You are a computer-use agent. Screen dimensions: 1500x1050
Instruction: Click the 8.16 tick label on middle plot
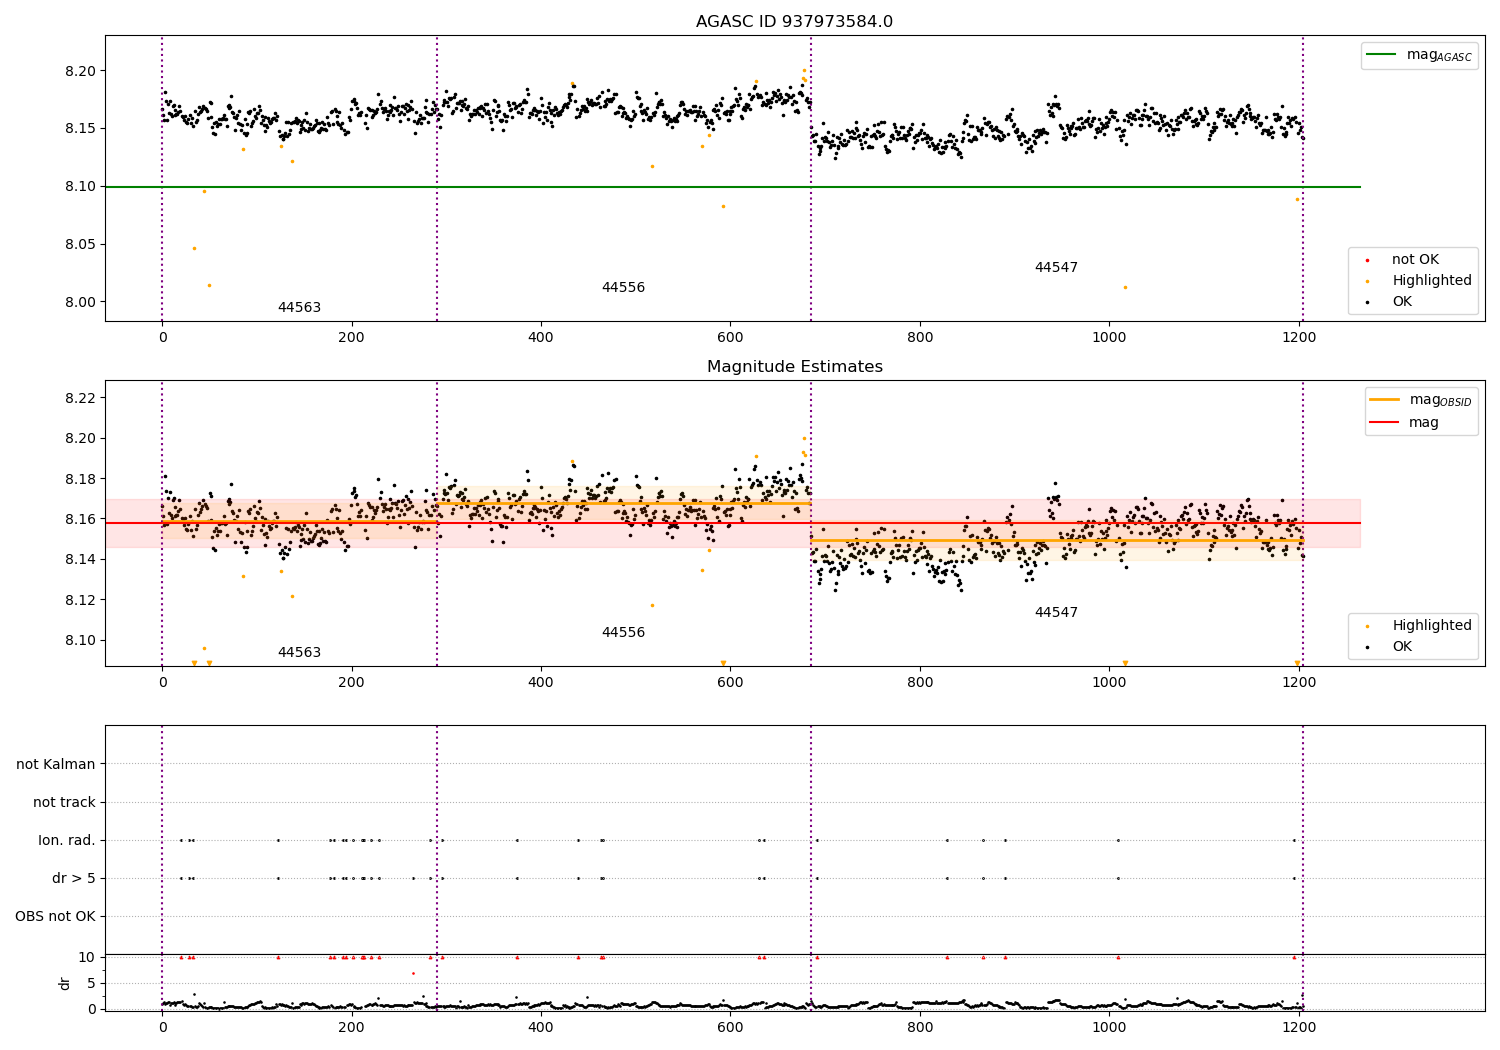click(81, 520)
